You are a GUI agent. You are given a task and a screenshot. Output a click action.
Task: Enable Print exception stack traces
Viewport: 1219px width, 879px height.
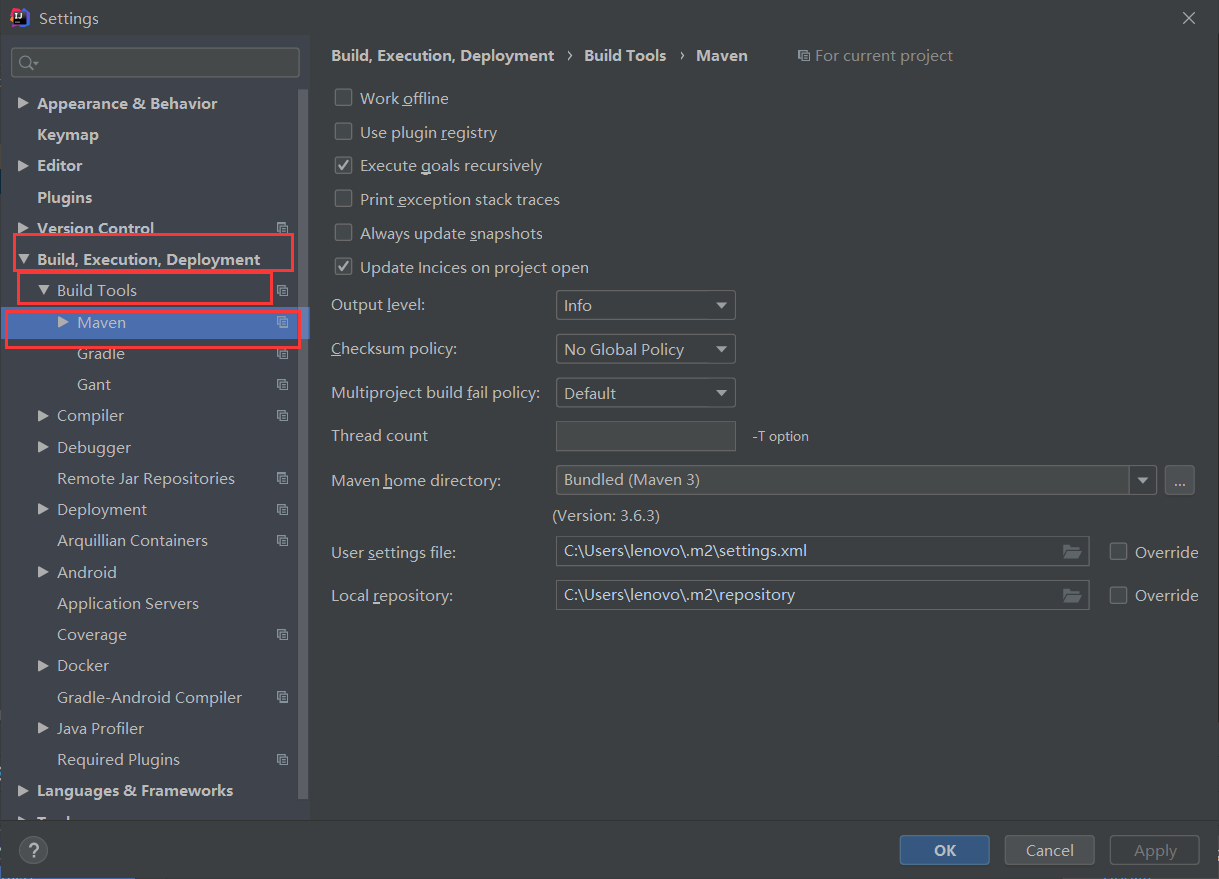(x=343, y=199)
